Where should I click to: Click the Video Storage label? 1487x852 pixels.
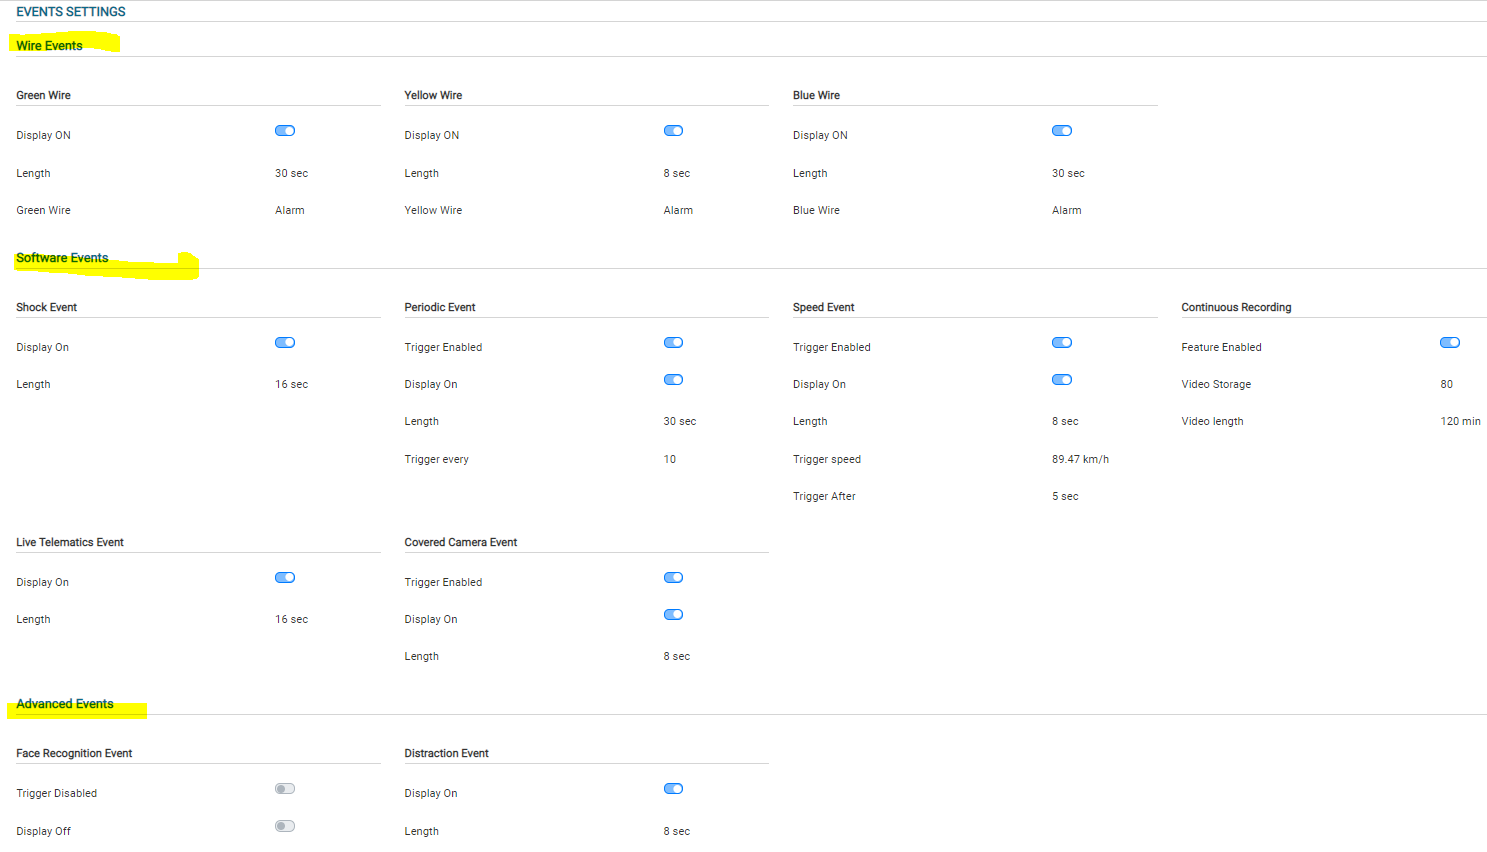click(x=1216, y=384)
